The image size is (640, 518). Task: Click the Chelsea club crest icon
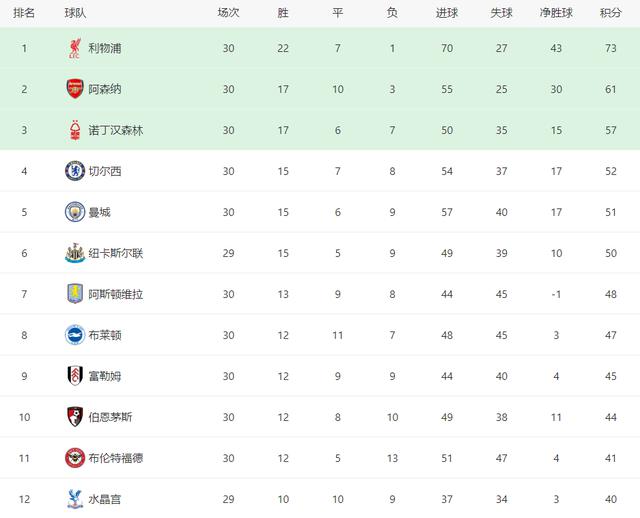(x=75, y=171)
